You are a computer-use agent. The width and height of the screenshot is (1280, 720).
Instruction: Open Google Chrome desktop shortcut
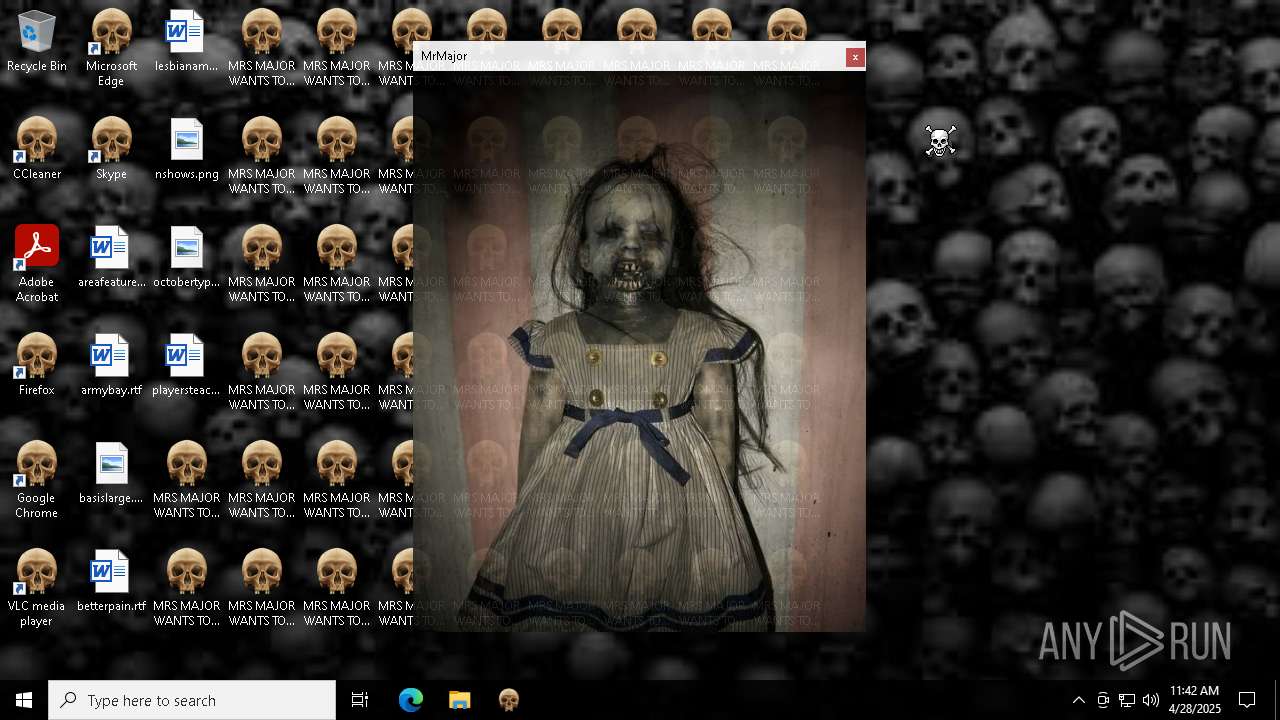point(37,480)
